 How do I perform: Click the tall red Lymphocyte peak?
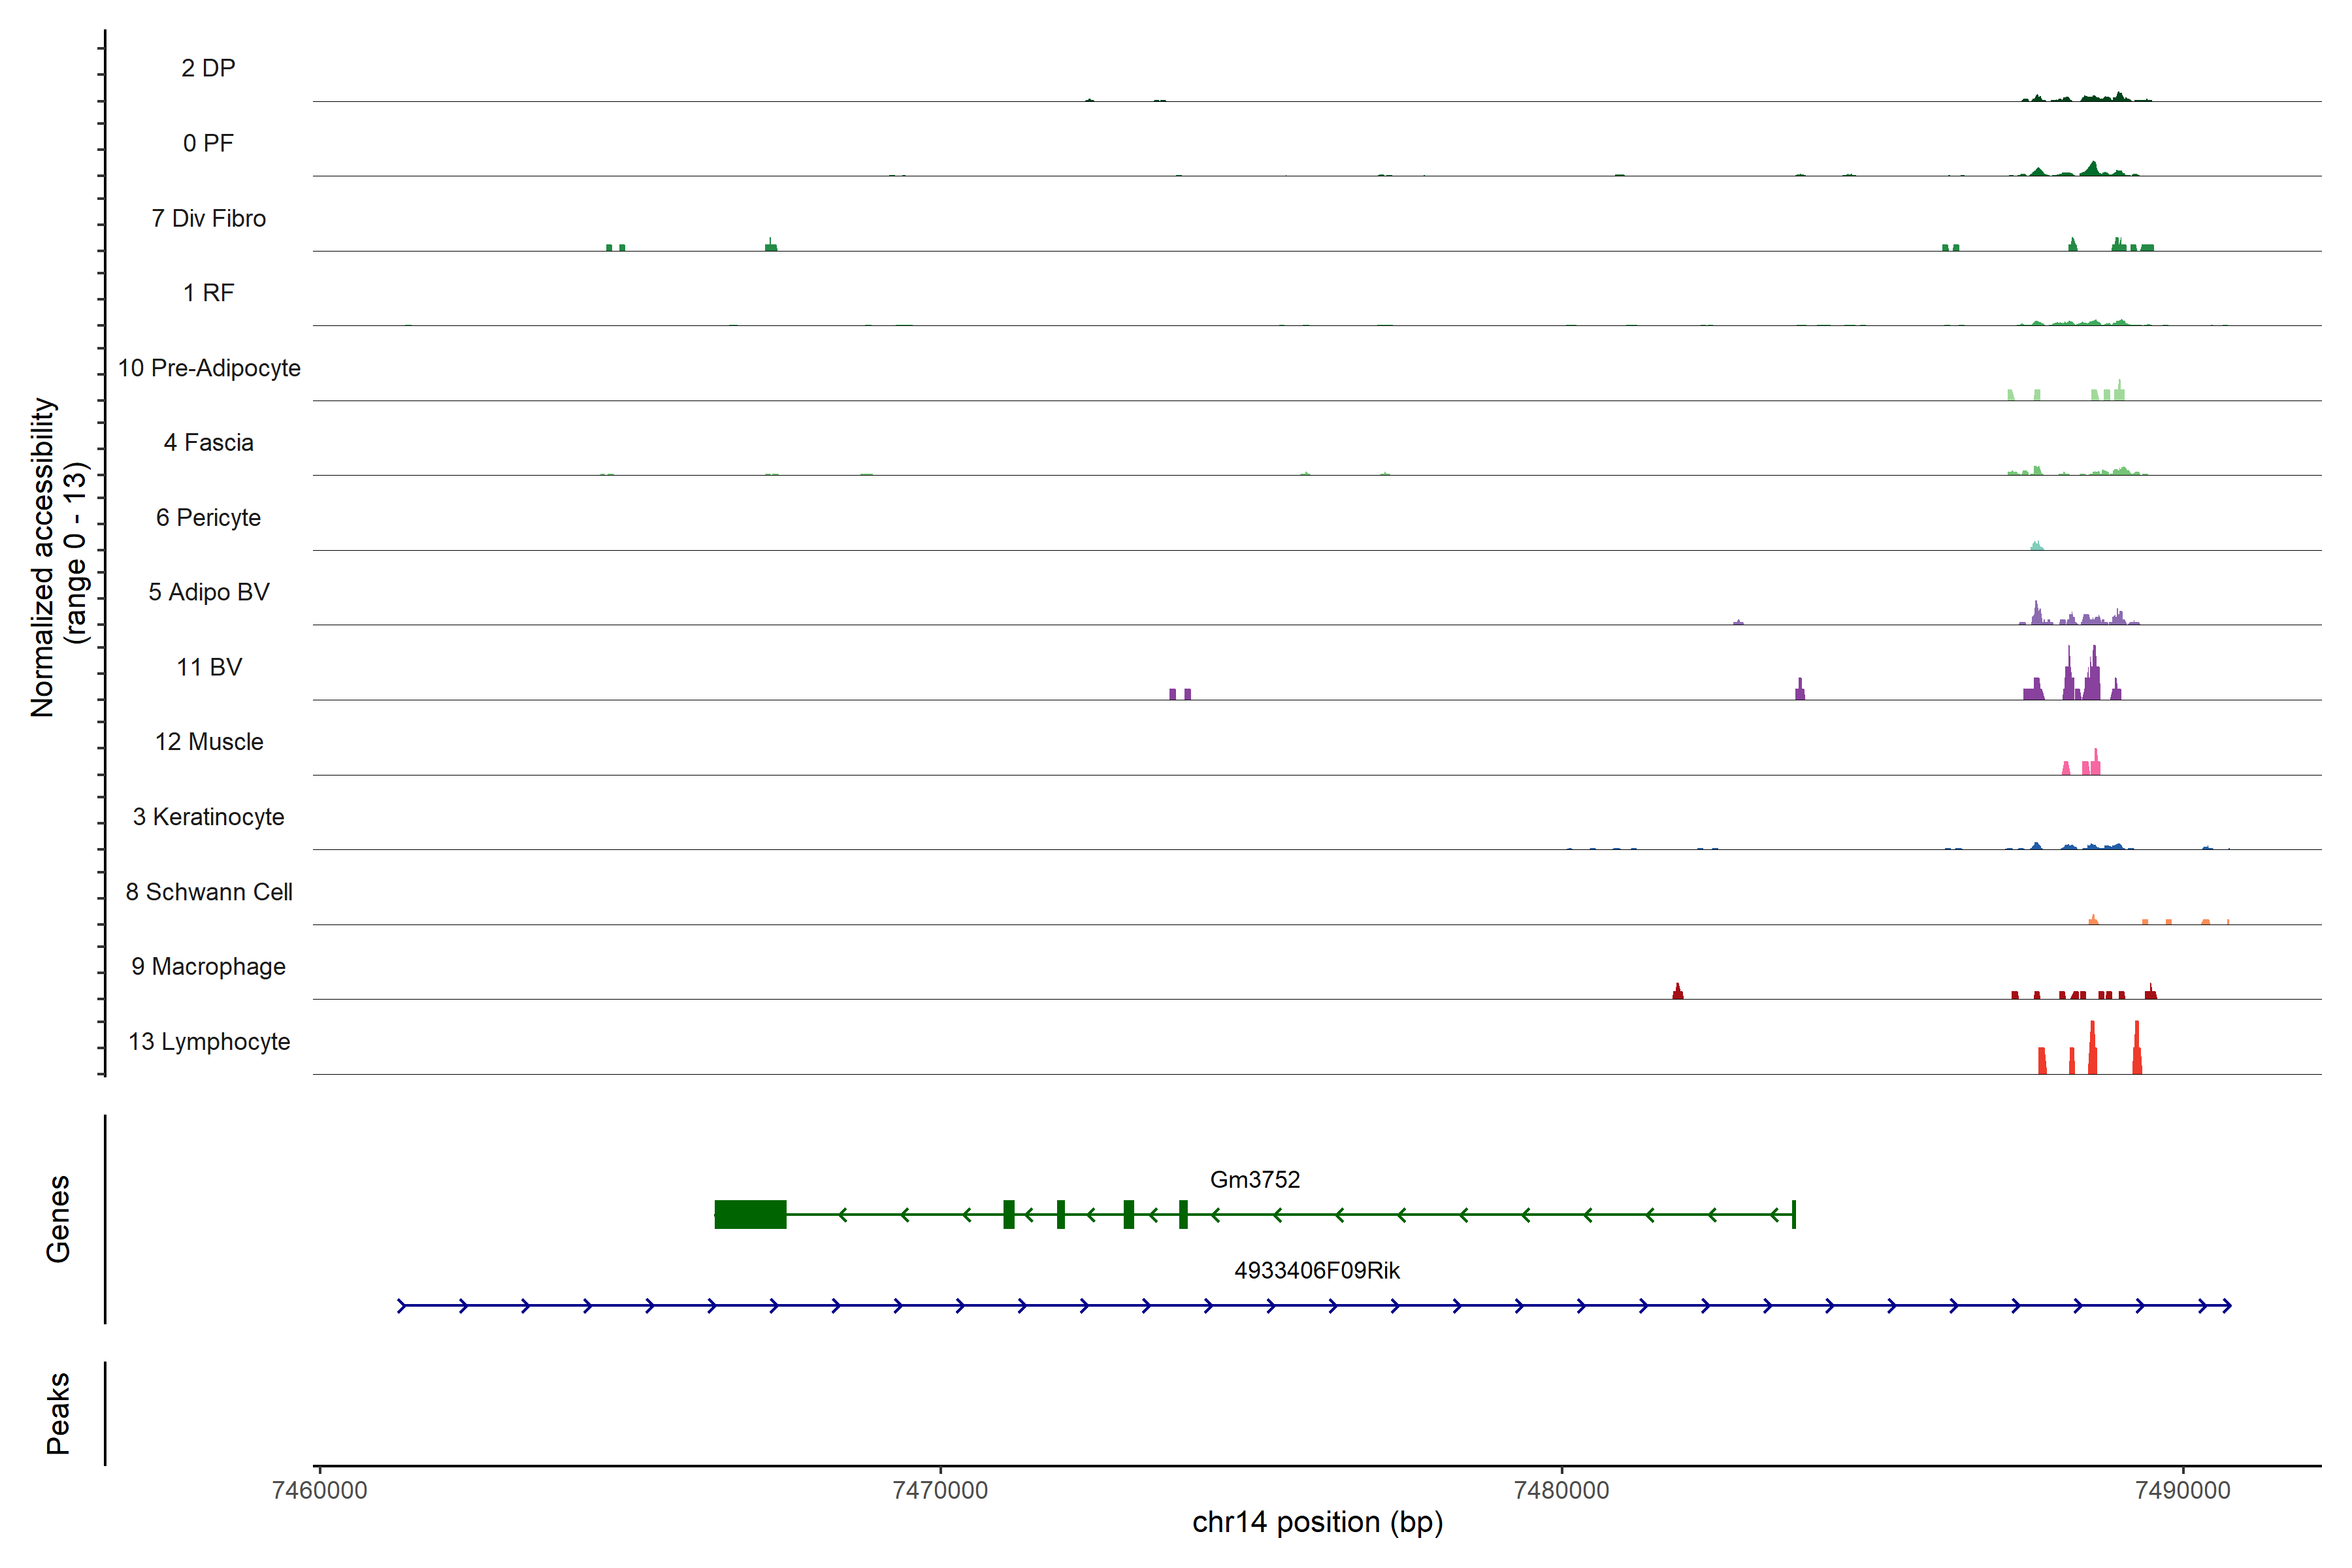[x=2092, y=1050]
